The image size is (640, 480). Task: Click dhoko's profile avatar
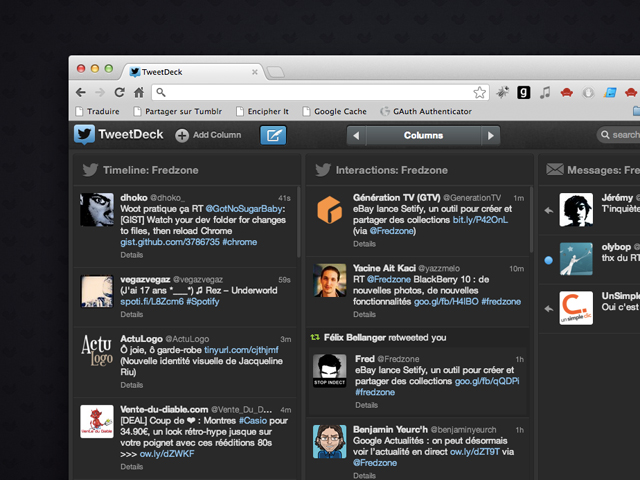point(97,210)
